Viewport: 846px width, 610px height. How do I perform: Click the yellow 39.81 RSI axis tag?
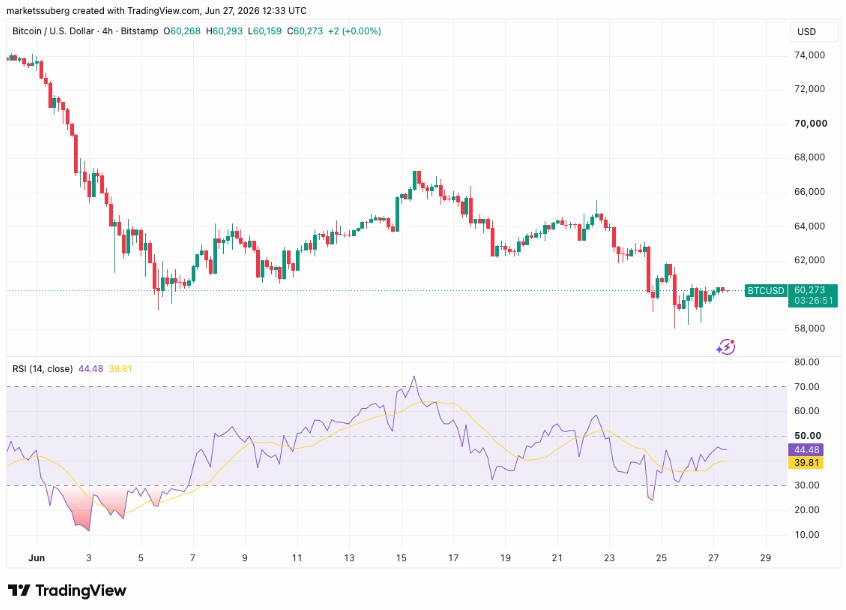pyautogui.click(x=806, y=463)
